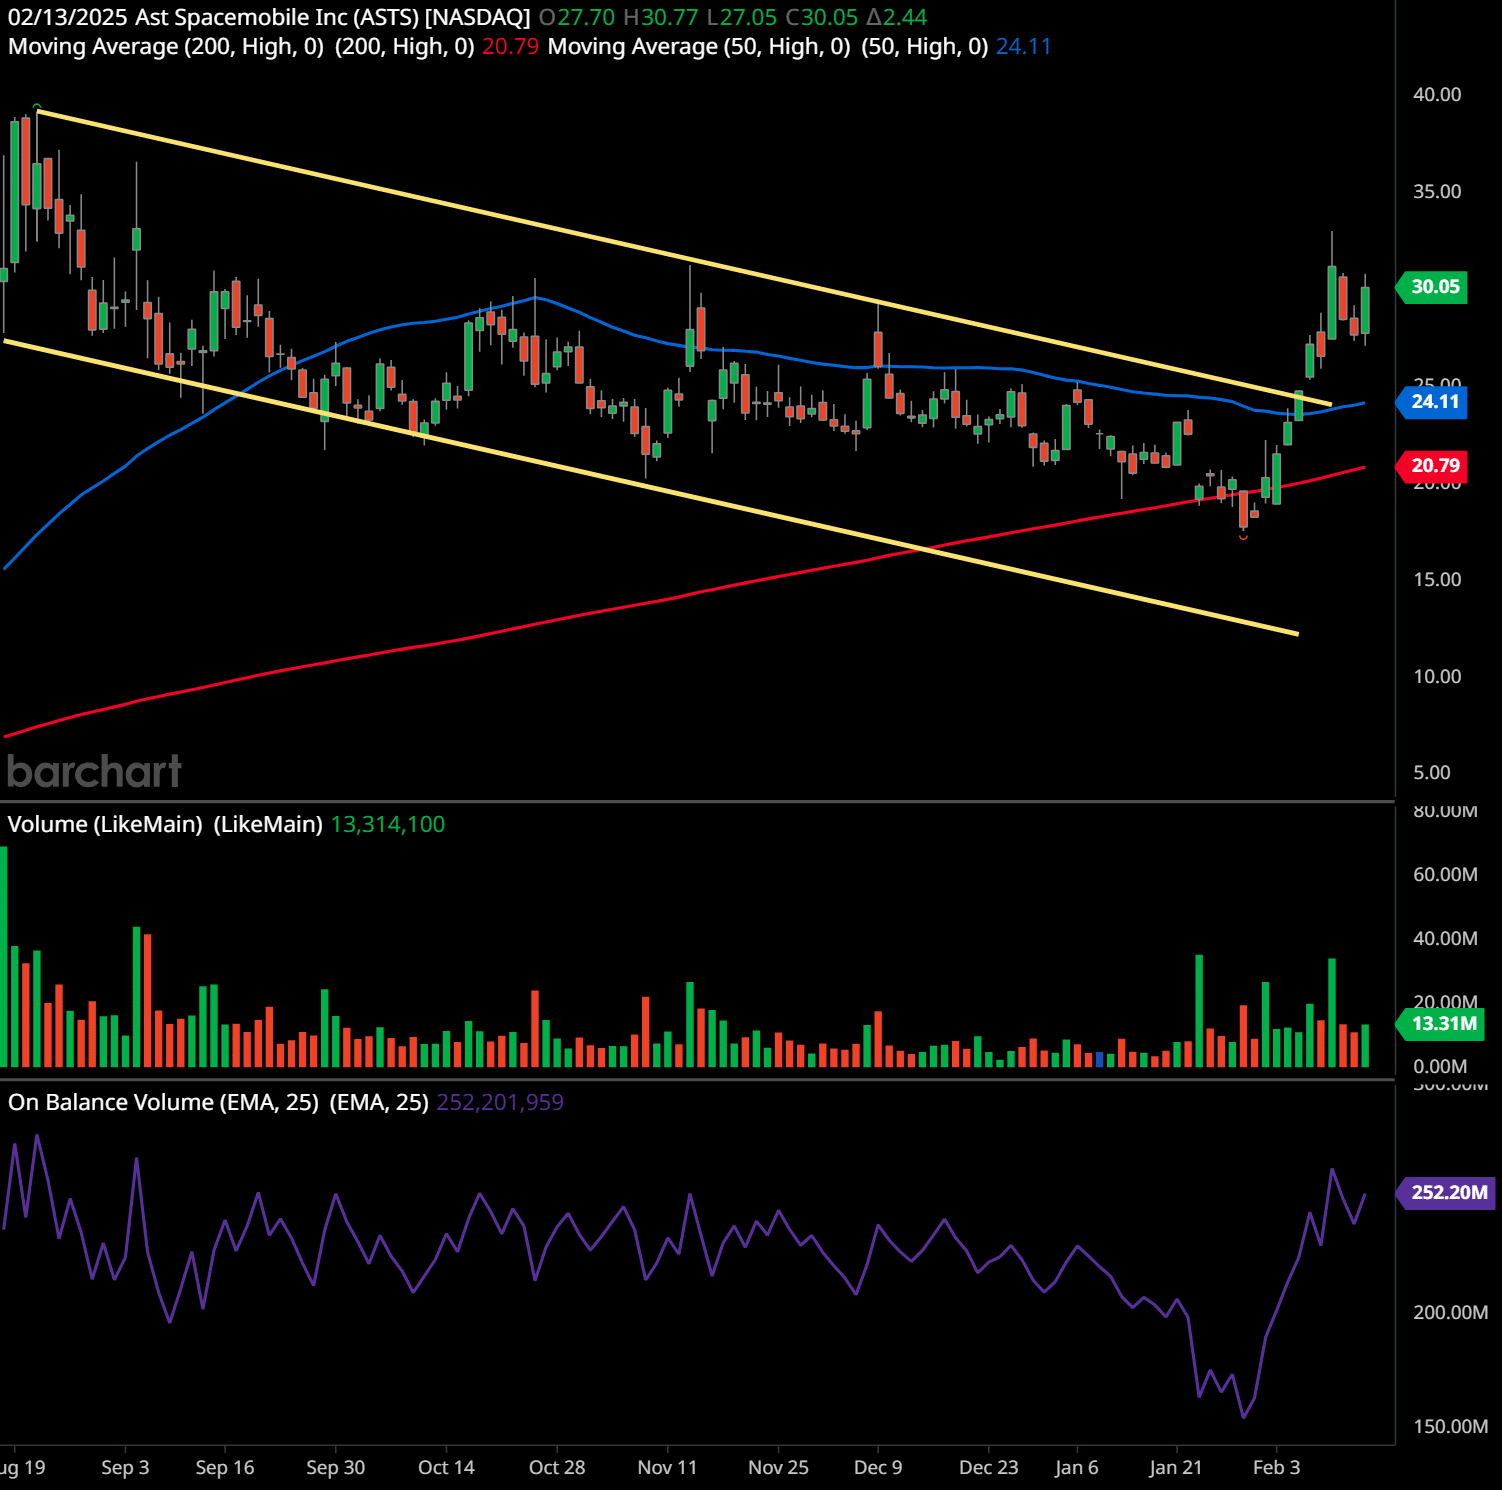Click the '150.00M' OBV axis label
Viewport: 1502px width, 1490px height.
tap(1450, 1426)
